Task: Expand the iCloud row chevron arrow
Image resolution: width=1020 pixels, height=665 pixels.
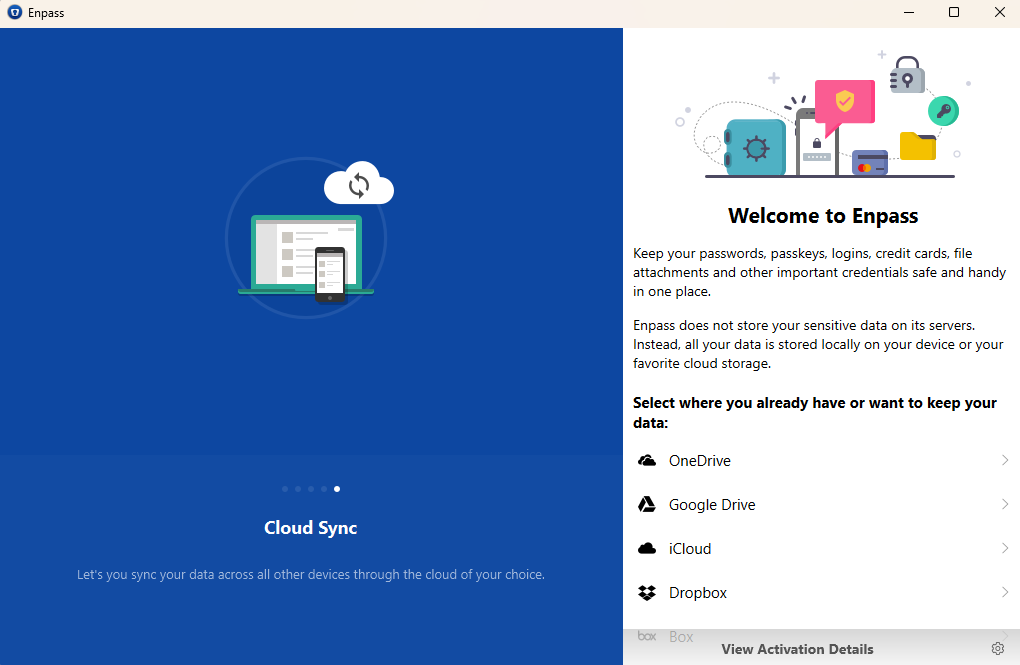Action: 1004,549
